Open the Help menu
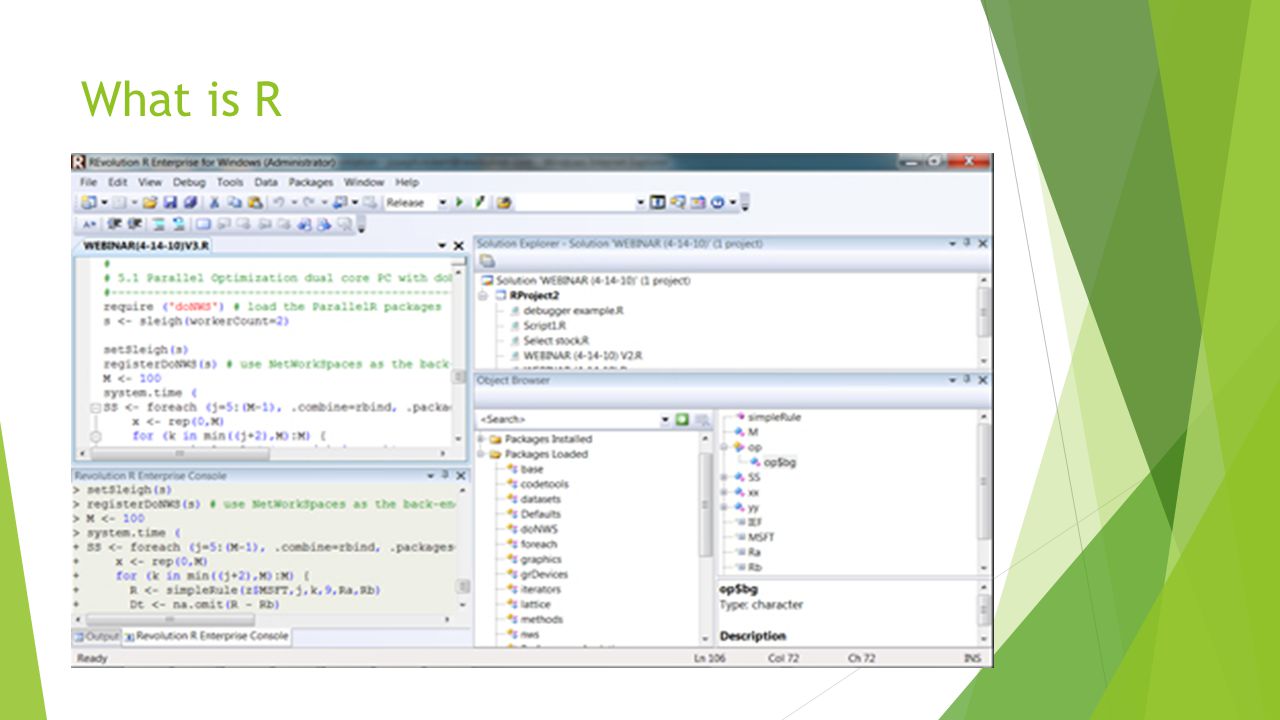 (407, 182)
